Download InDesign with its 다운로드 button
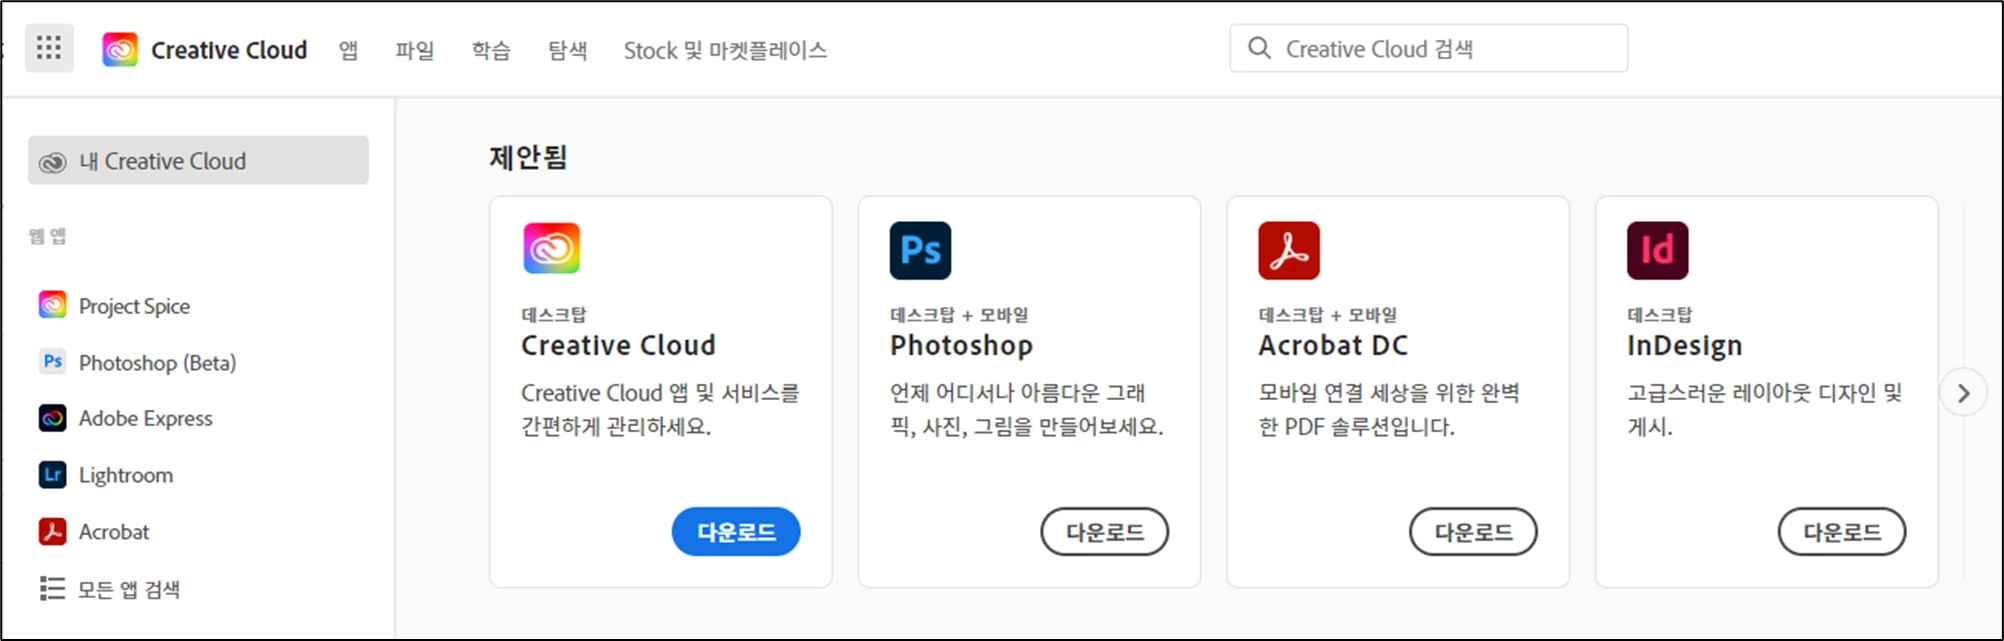Screen dimensions: 2004x641 point(1842,532)
